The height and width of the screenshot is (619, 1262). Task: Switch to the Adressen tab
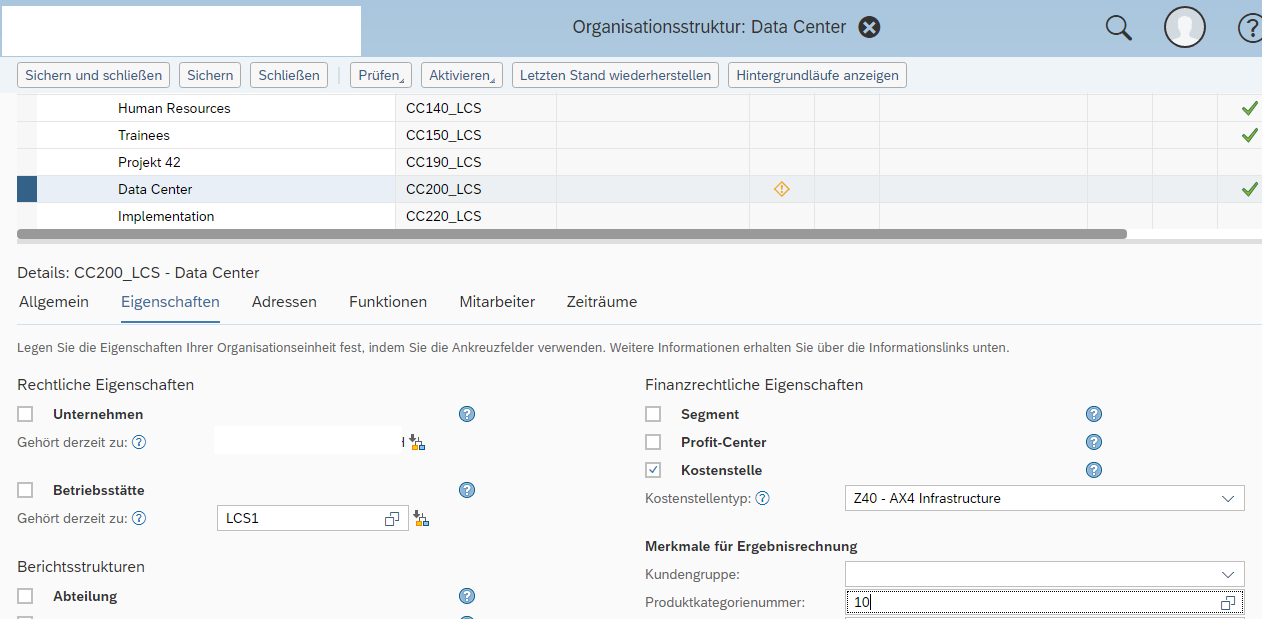point(284,302)
